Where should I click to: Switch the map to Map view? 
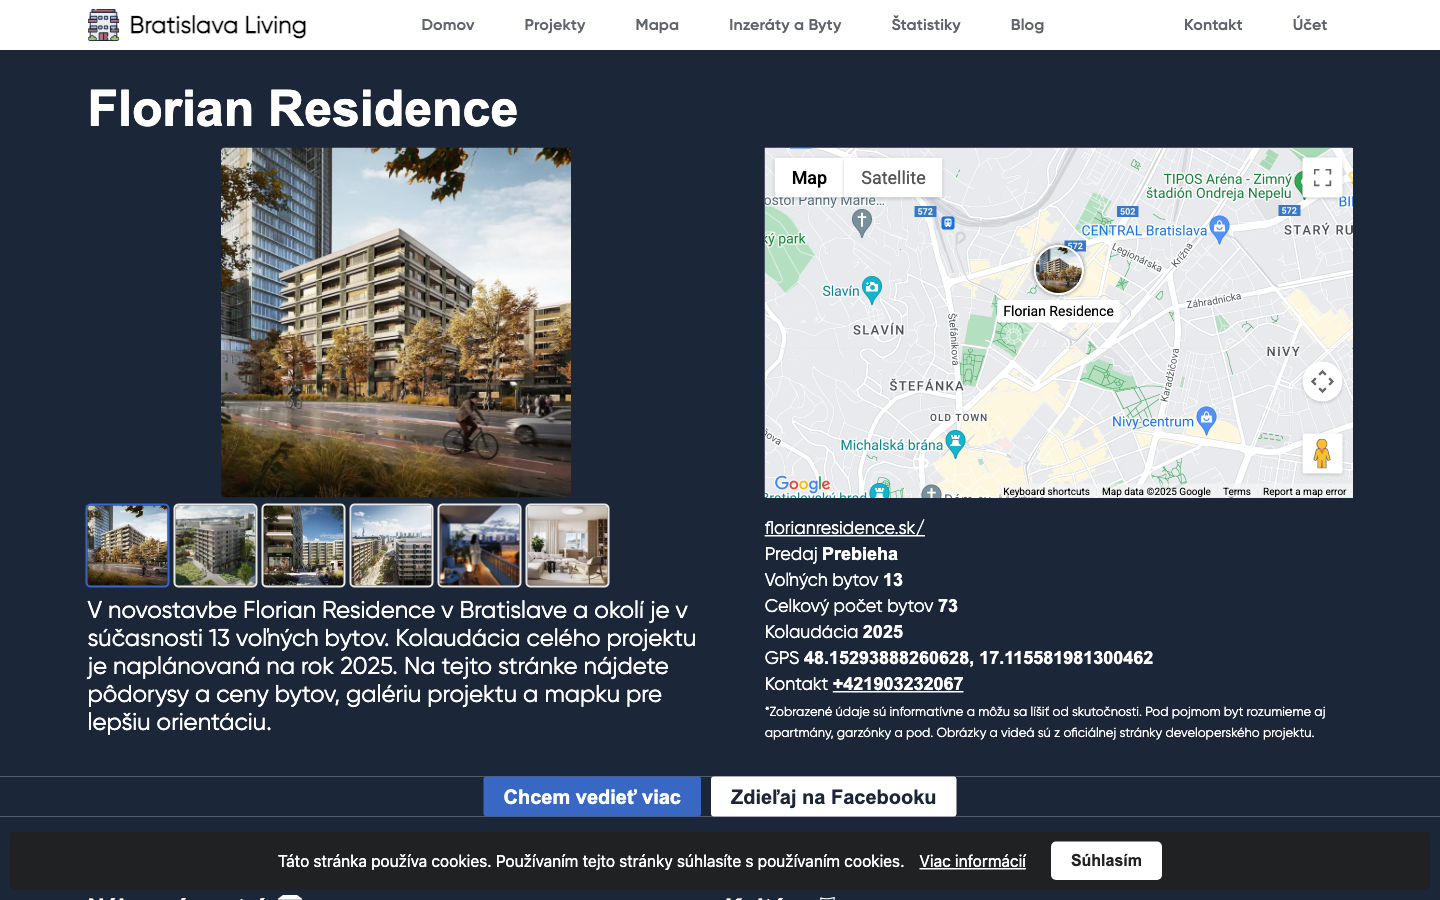809,177
